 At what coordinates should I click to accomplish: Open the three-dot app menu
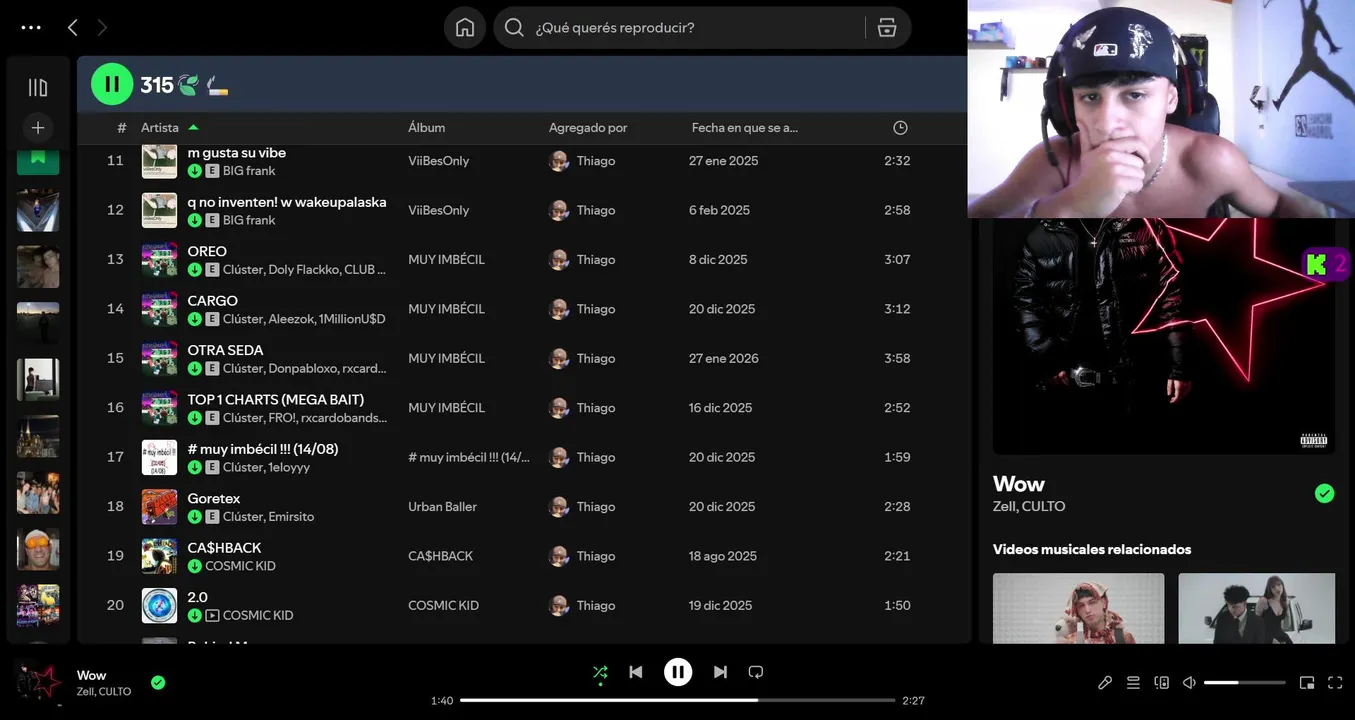31,28
